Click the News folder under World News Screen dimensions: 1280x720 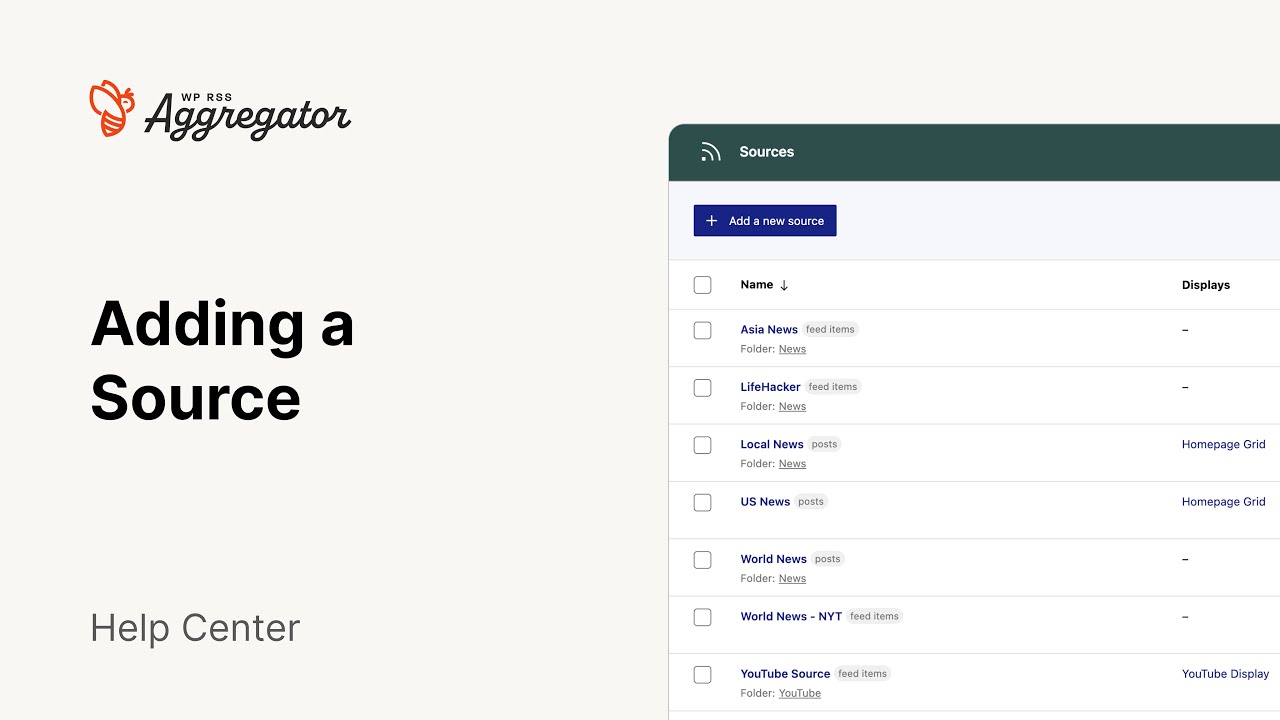[x=792, y=578]
